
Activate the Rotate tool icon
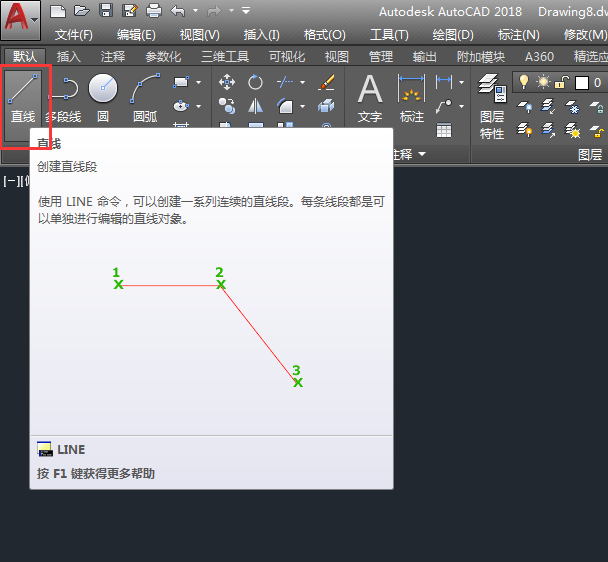[255, 82]
